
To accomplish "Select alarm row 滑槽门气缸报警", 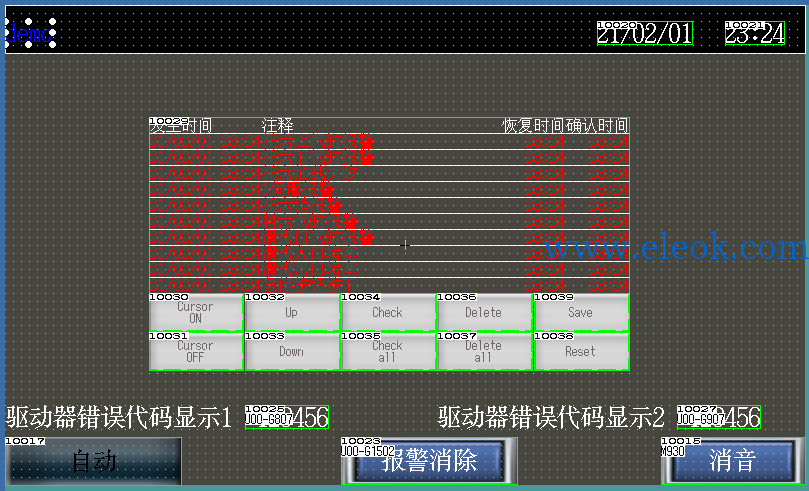I will 390,238.
